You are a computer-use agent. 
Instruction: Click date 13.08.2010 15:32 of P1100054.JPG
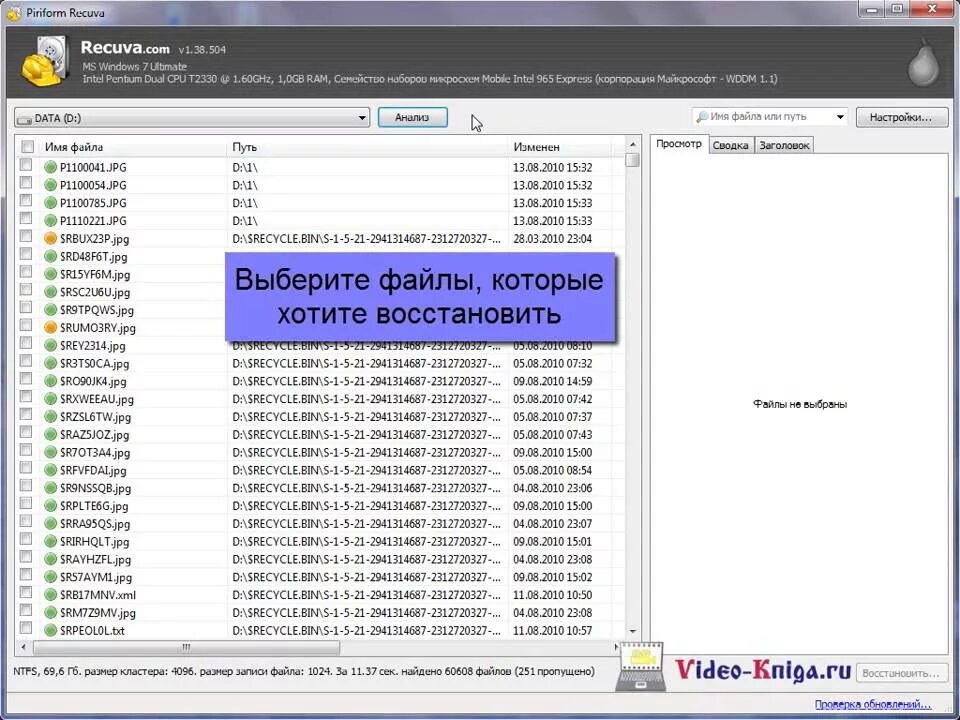(552, 185)
